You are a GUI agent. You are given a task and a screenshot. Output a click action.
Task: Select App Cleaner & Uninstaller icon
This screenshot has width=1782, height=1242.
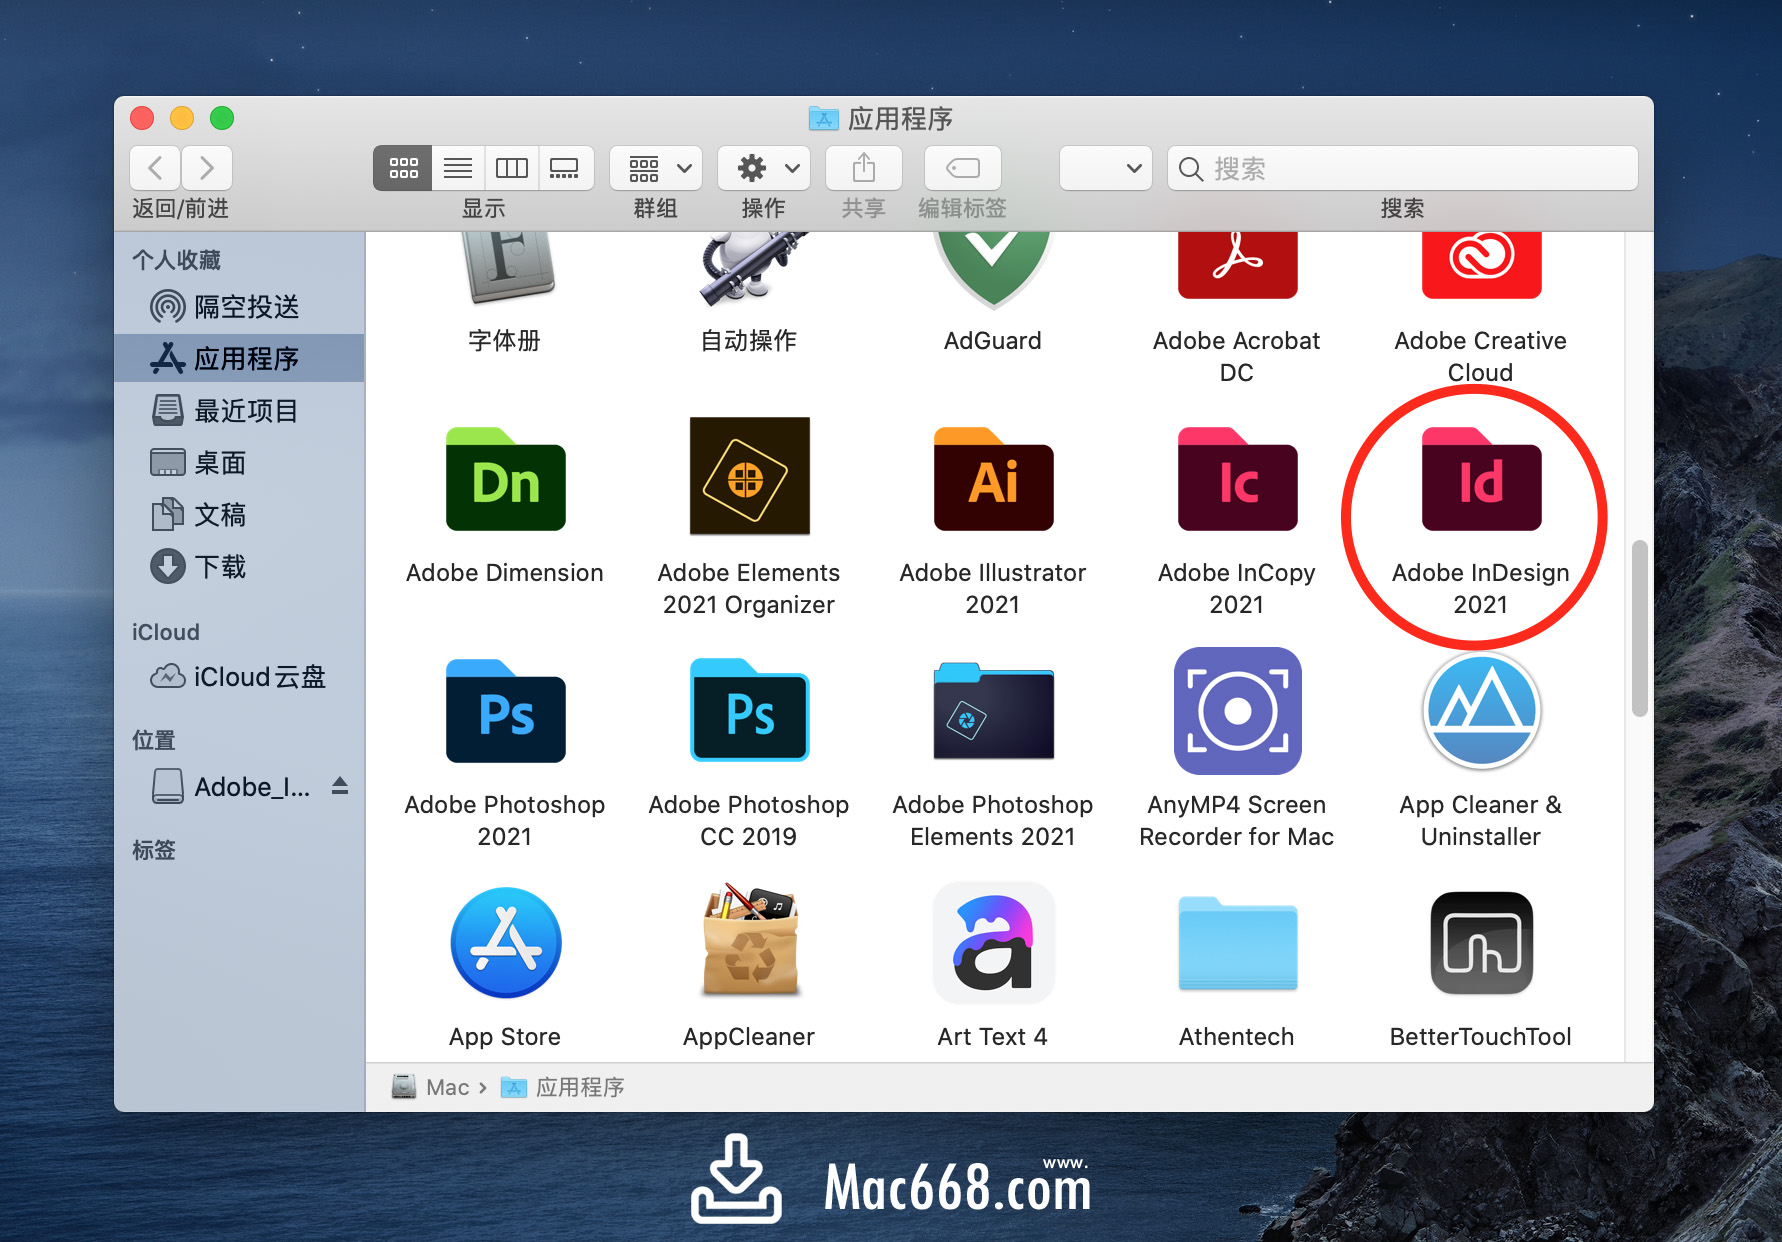(1481, 711)
